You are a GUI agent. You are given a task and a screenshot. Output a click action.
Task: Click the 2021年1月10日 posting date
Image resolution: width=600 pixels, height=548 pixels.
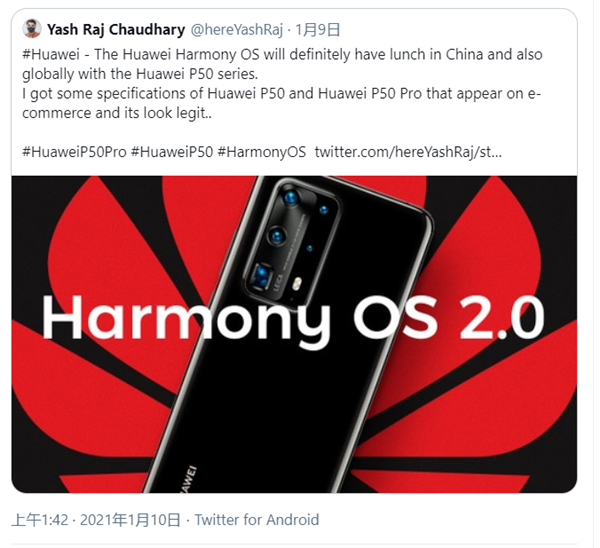pos(130,520)
